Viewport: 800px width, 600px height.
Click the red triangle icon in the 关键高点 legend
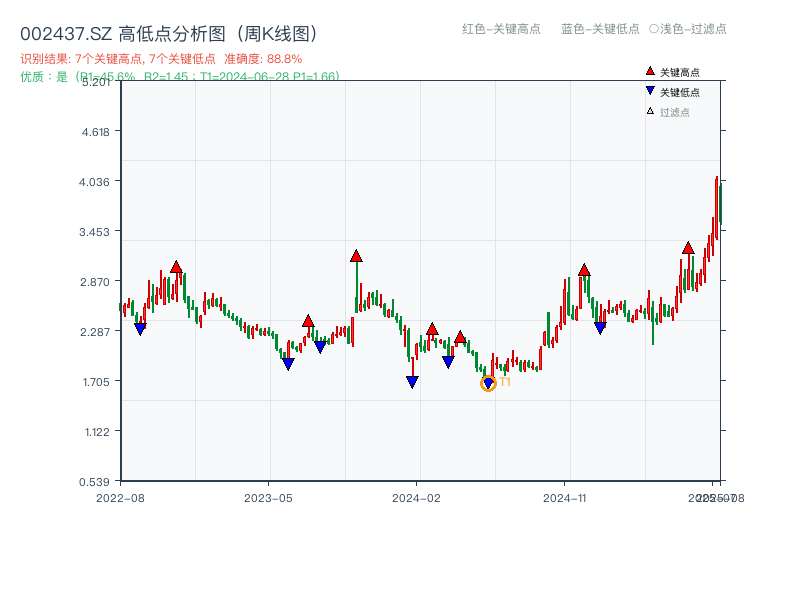tap(650, 71)
